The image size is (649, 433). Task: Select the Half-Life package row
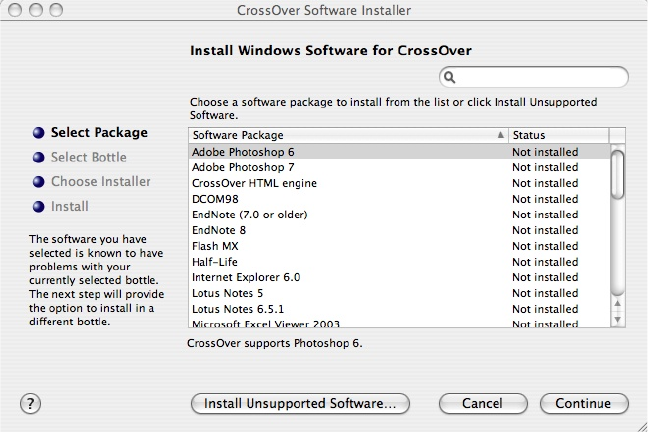click(214, 262)
